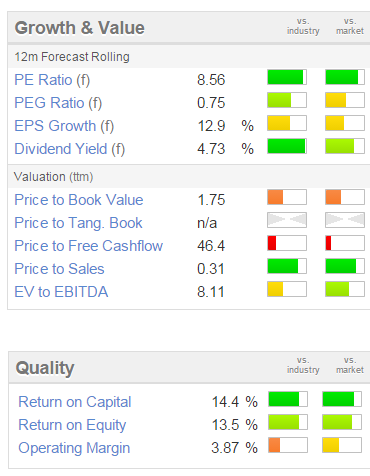
Task: Click PE Ratio vs. industry green bar
Action: point(287,77)
